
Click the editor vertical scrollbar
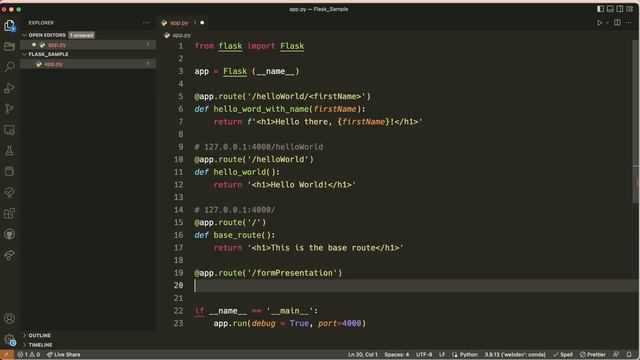(x=636, y=122)
